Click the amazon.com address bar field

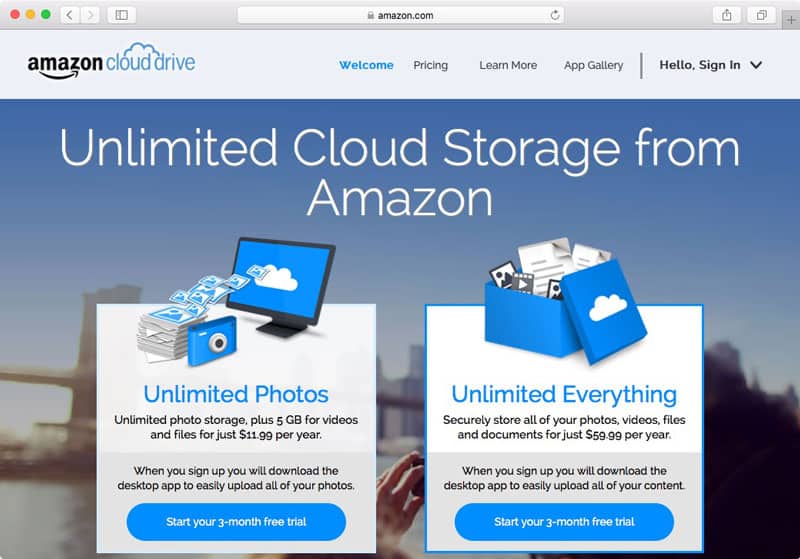click(x=401, y=15)
